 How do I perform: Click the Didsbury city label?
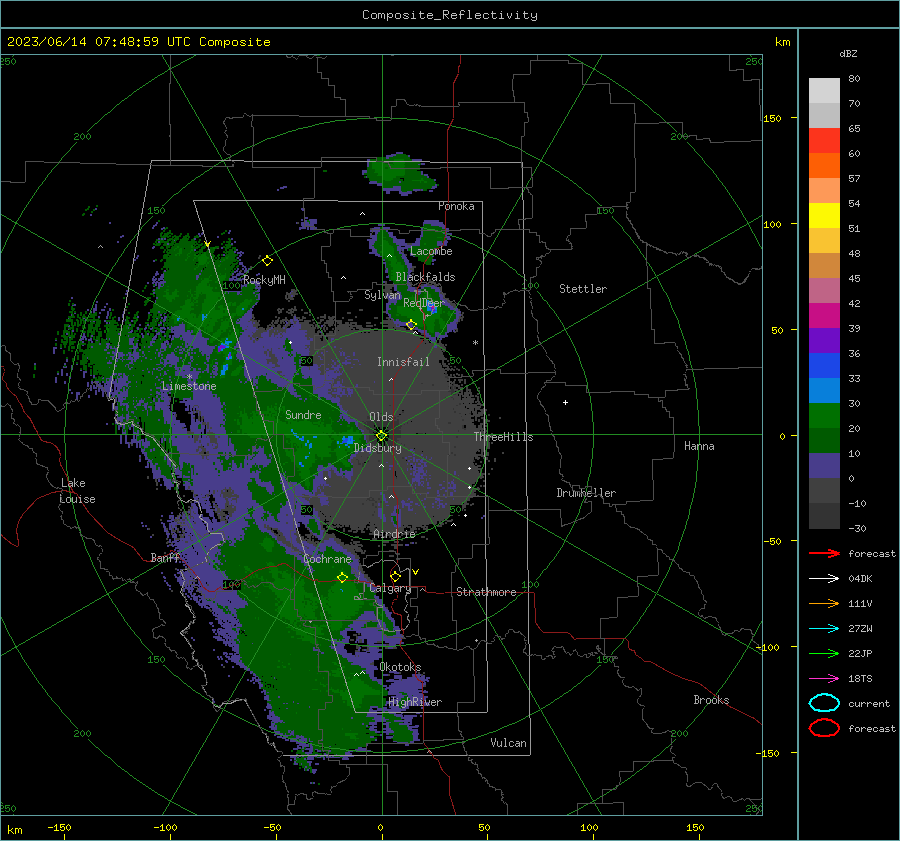click(x=378, y=448)
